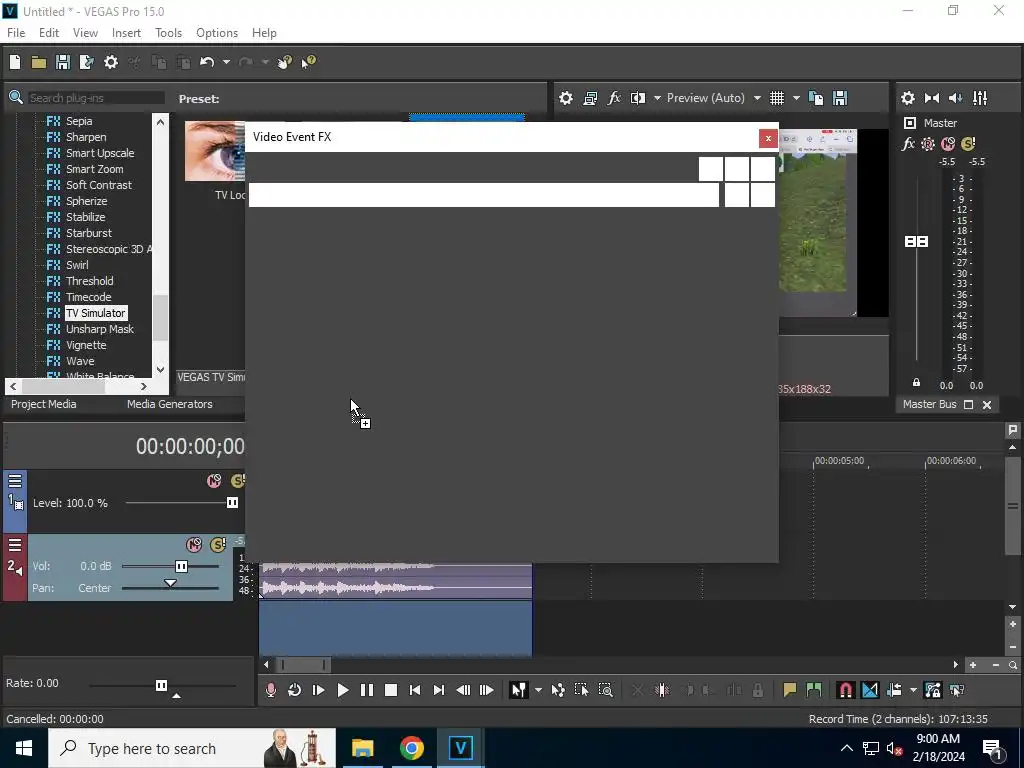Insert a marker with yellow flag icon
This screenshot has width=1024, height=768.
(x=790, y=690)
